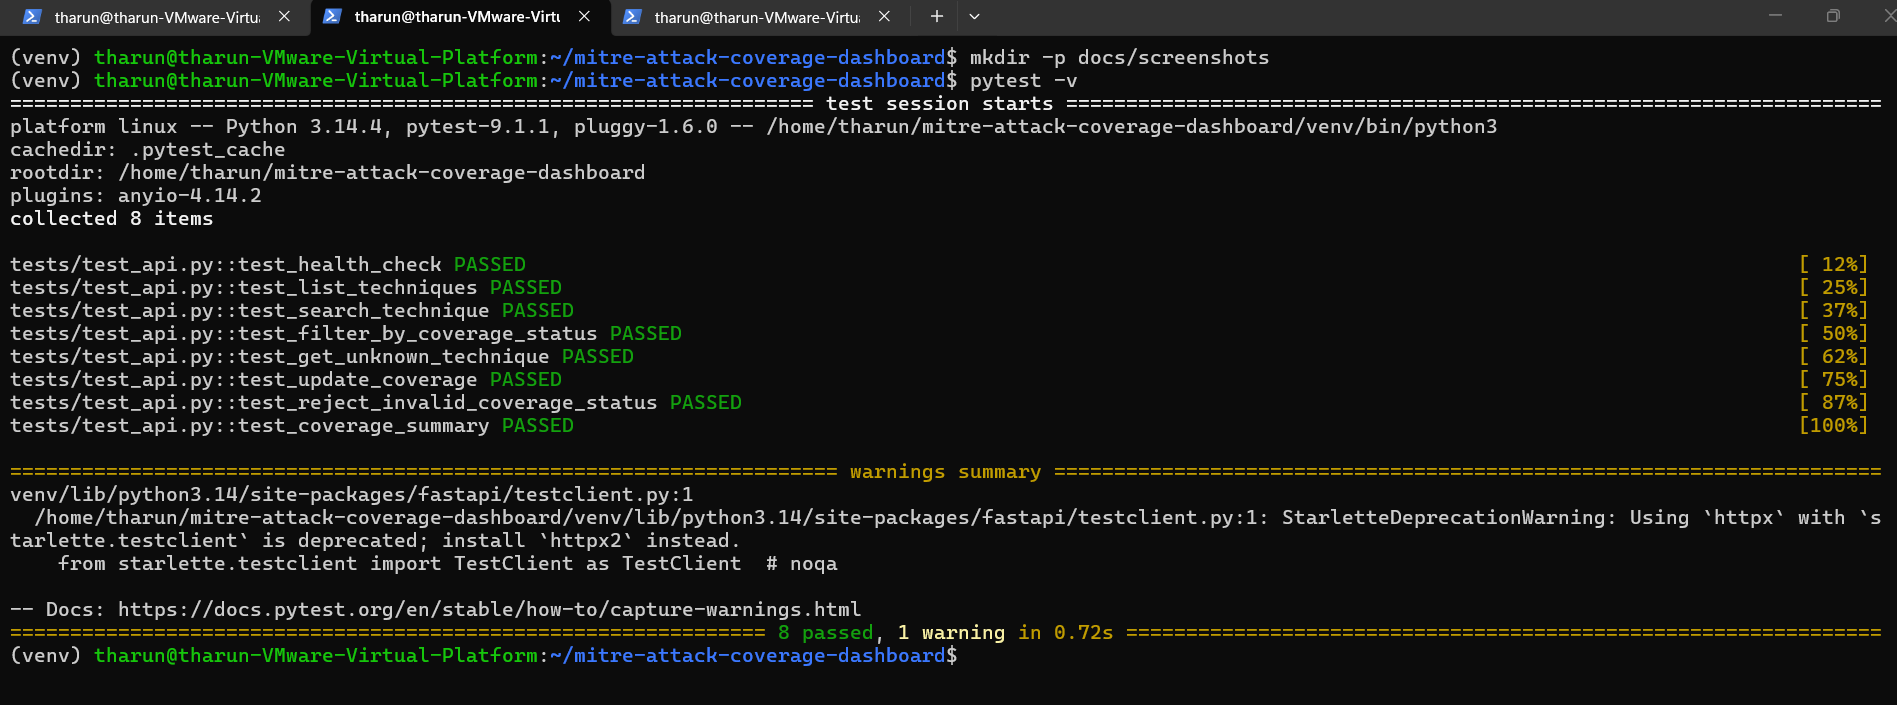This screenshot has width=1897, height=705.
Task: Click the test_coverage_summary result line
Action: click(292, 426)
